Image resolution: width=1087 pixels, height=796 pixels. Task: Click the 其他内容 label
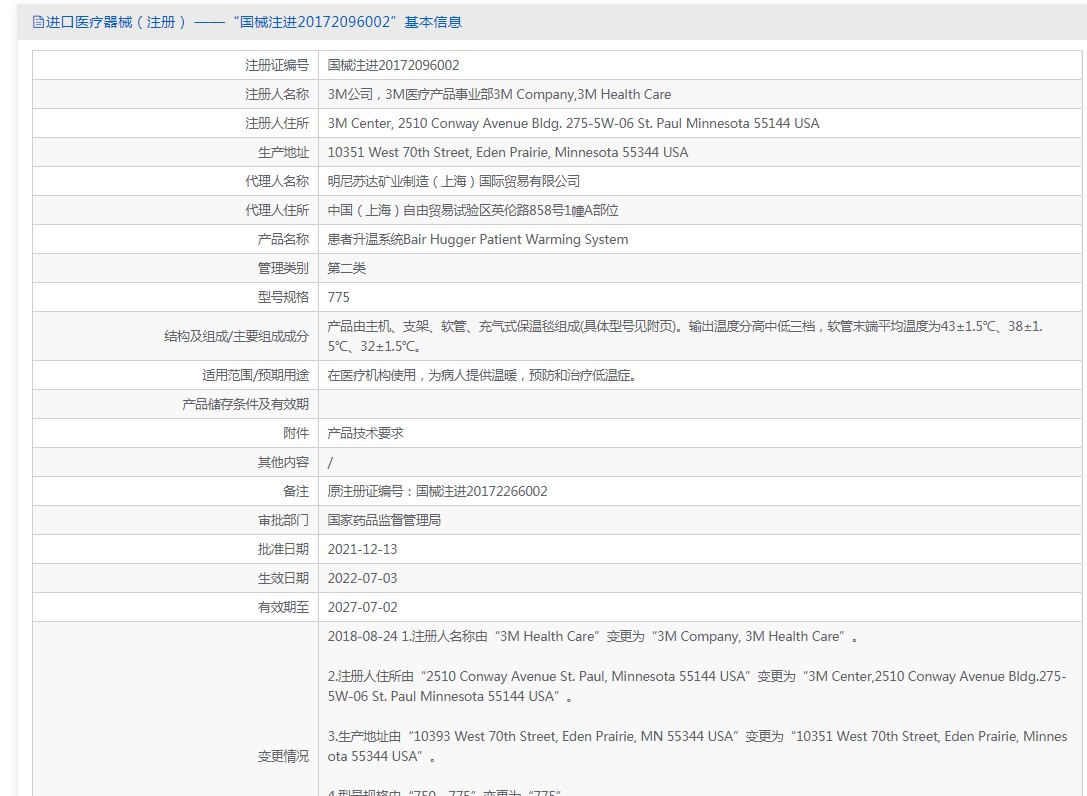283,462
